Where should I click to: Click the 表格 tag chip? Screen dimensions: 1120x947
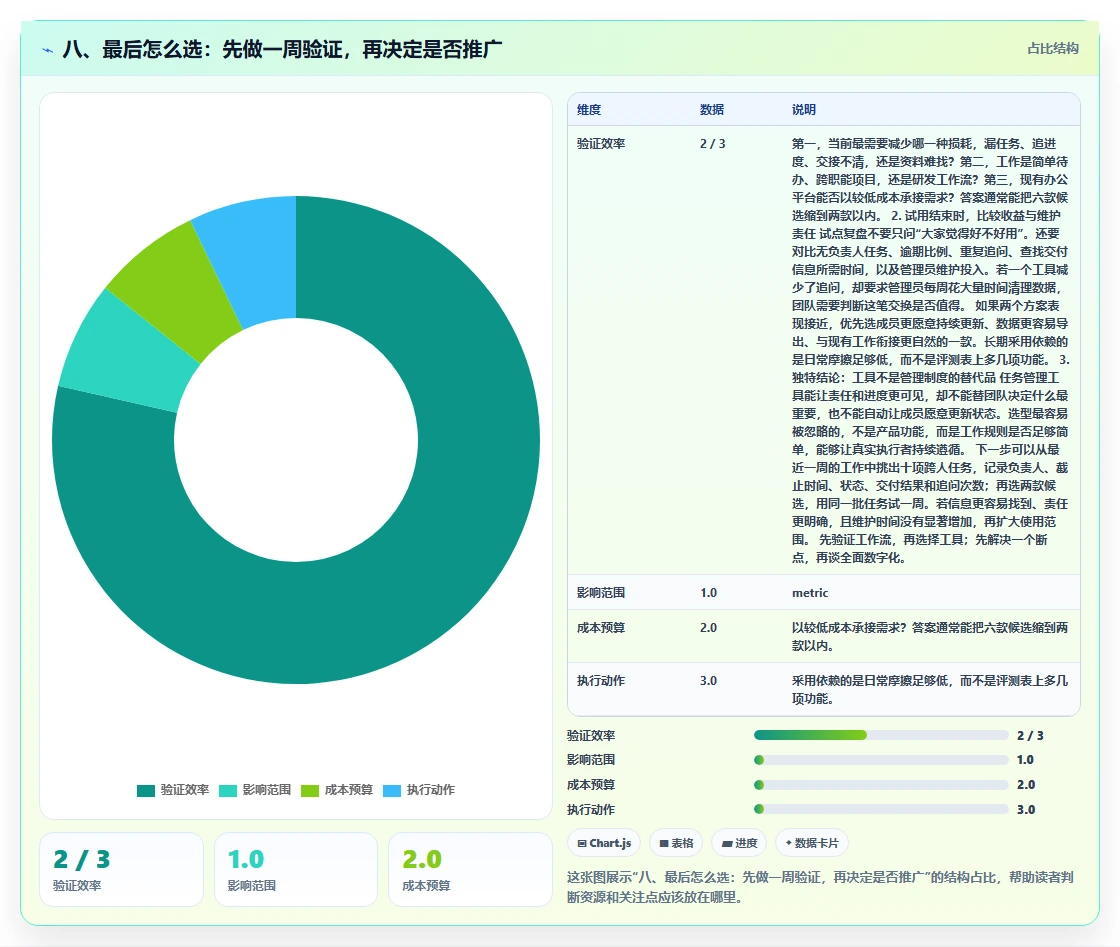point(676,843)
